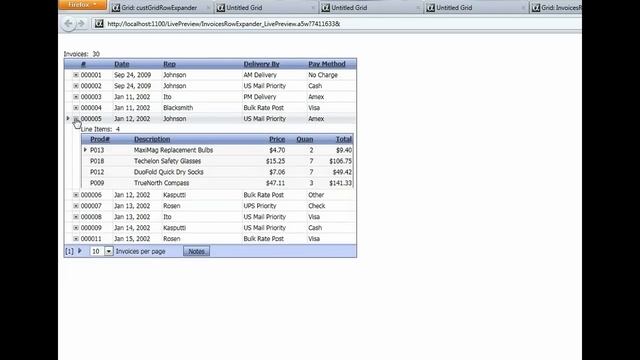640x360 pixels.
Task: Switch to third Untitled Grid tab
Action: [476, 8]
